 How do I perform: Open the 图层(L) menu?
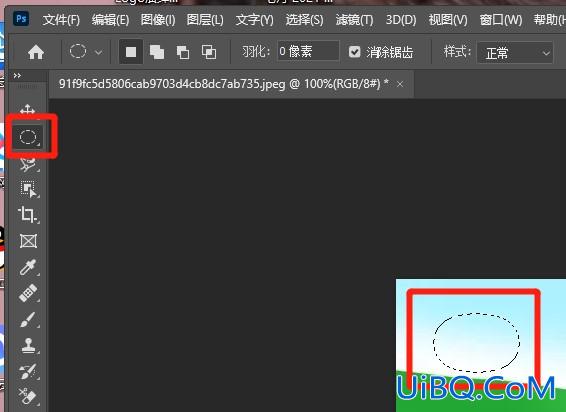(205, 19)
